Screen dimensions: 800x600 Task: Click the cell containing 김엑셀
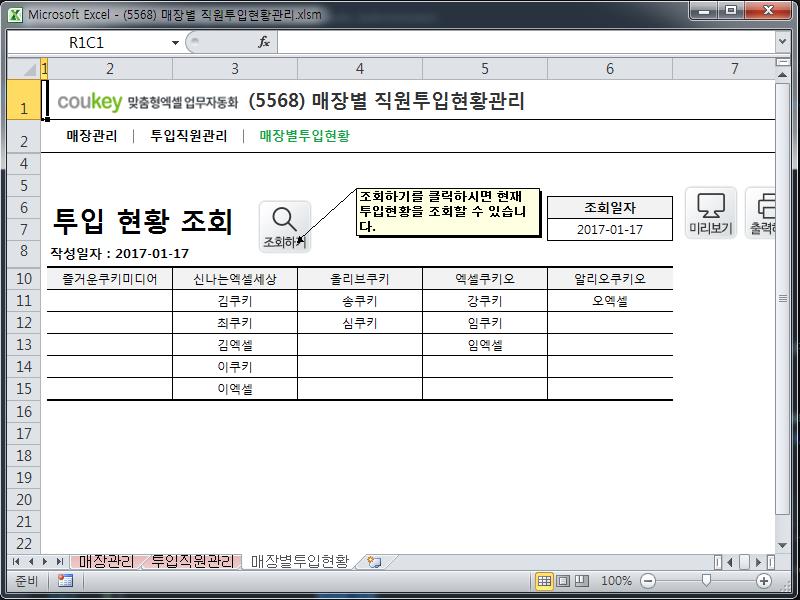pyautogui.click(x=235, y=345)
